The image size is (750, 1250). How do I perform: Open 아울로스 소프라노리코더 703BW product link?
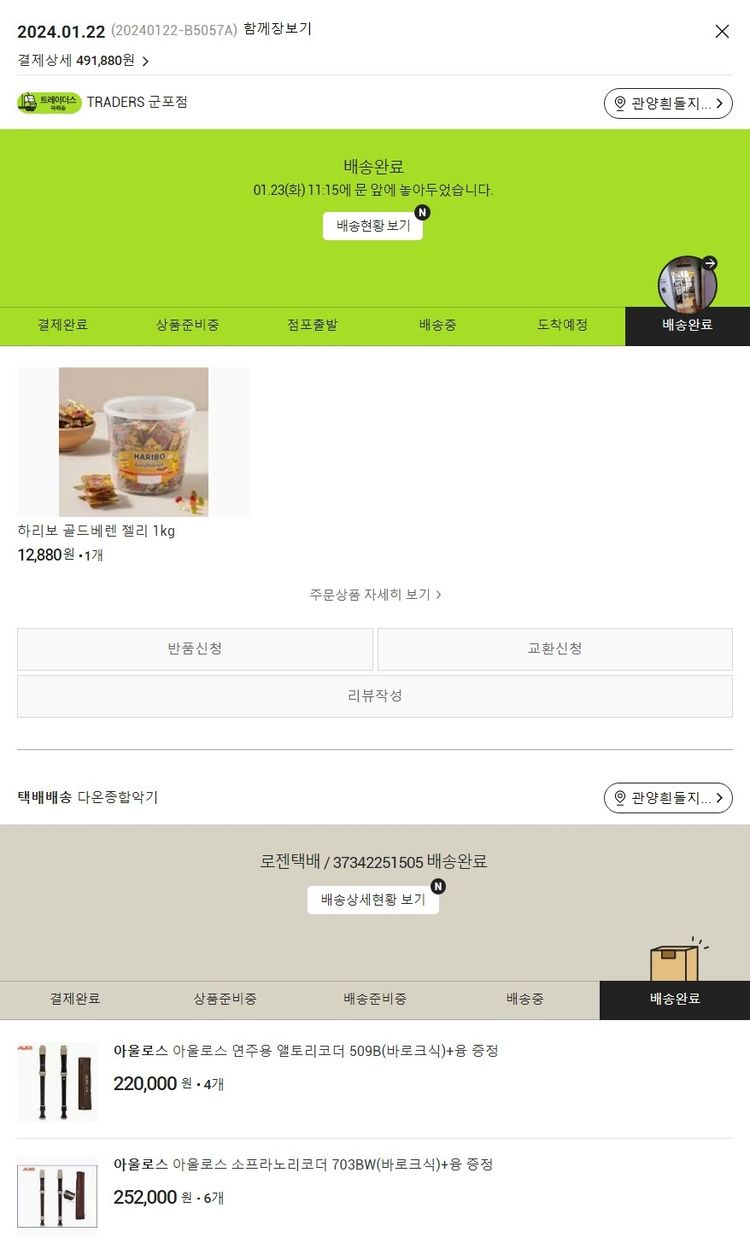pos(303,1165)
